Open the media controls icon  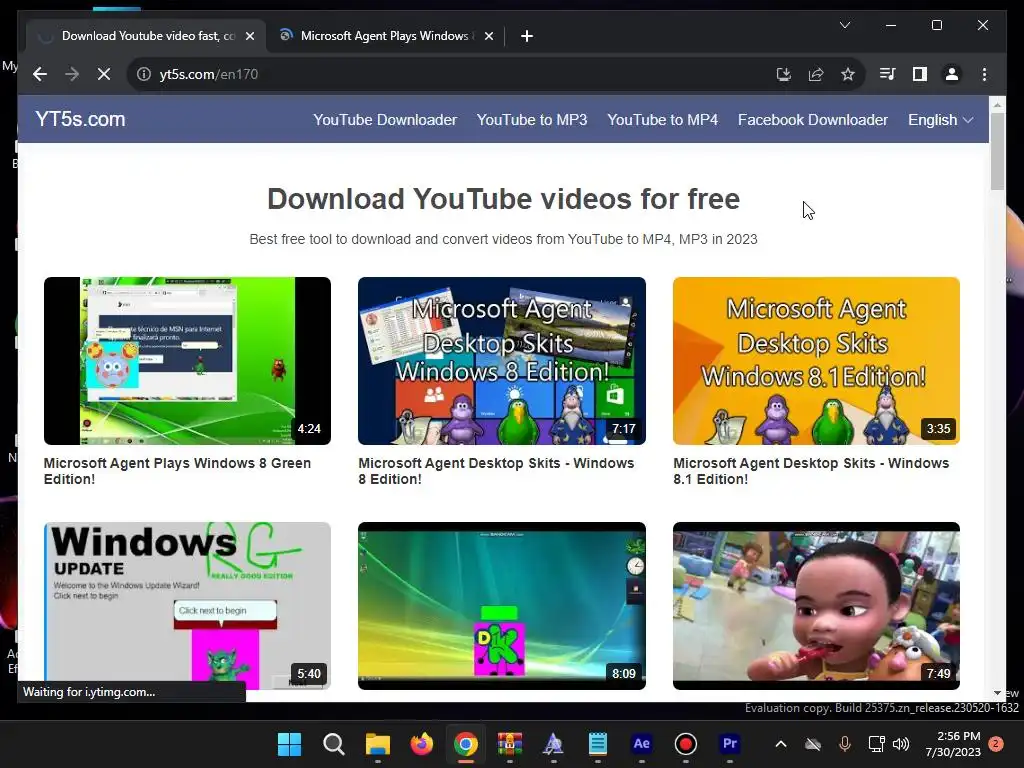click(x=888, y=74)
